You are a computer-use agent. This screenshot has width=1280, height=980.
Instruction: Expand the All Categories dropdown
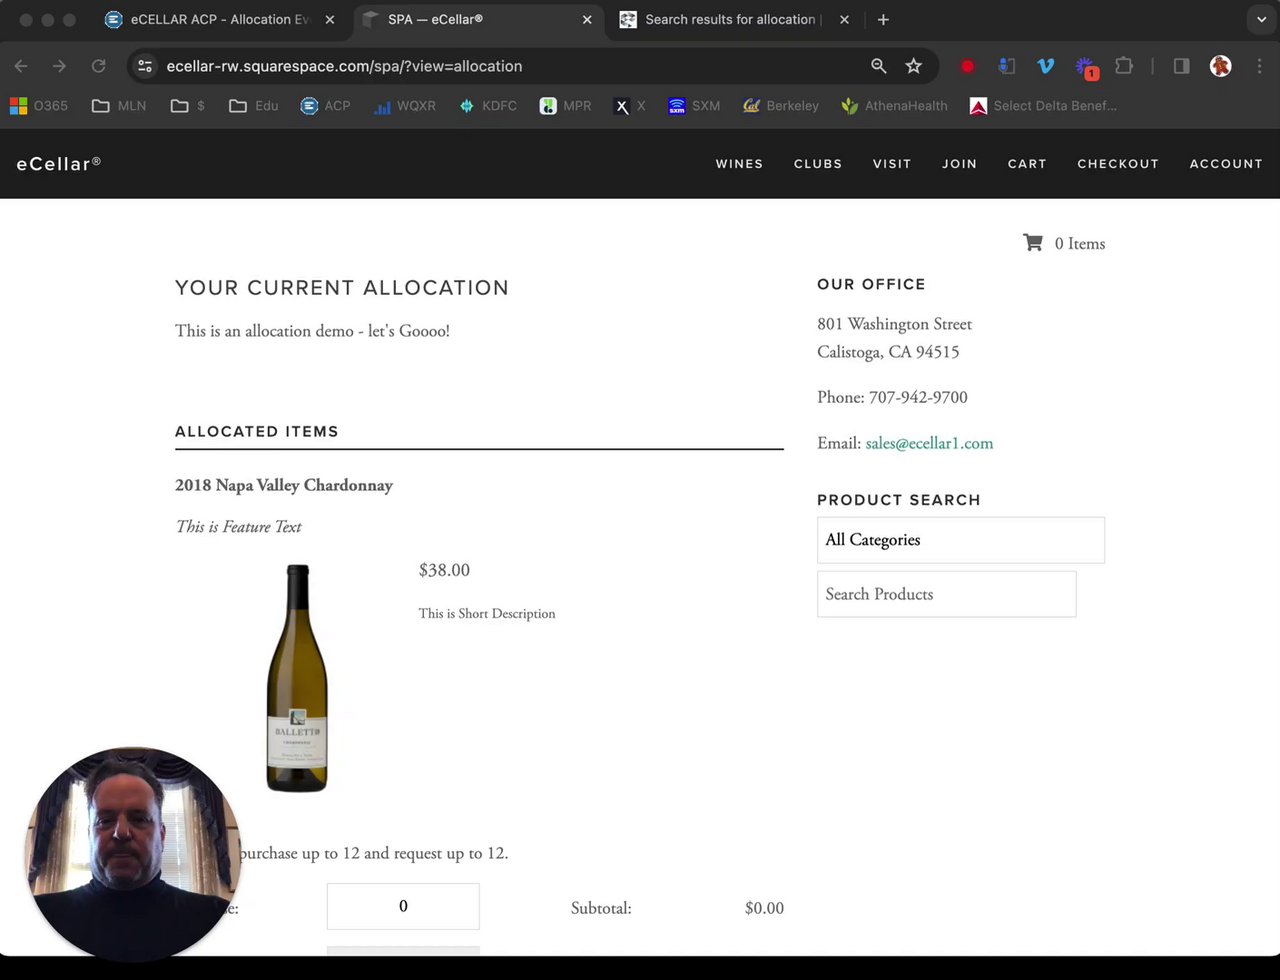point(960,540)
